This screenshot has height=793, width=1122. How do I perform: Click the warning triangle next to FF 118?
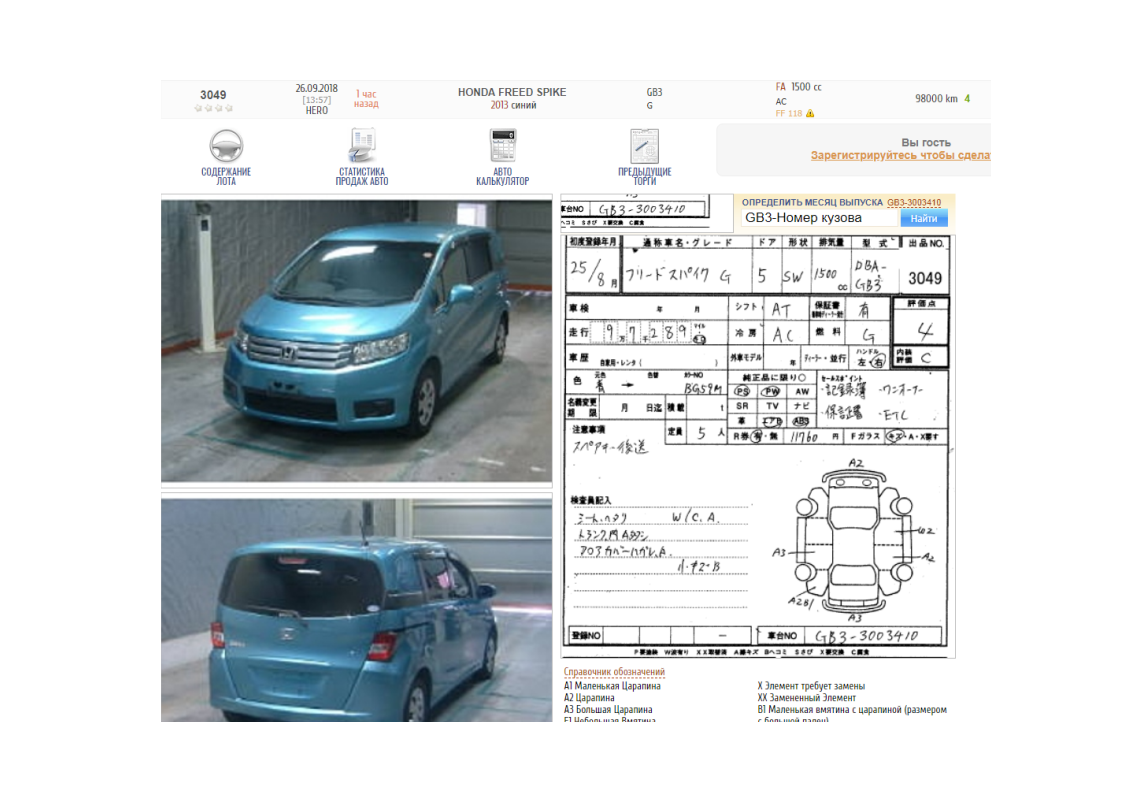point(810,113)
